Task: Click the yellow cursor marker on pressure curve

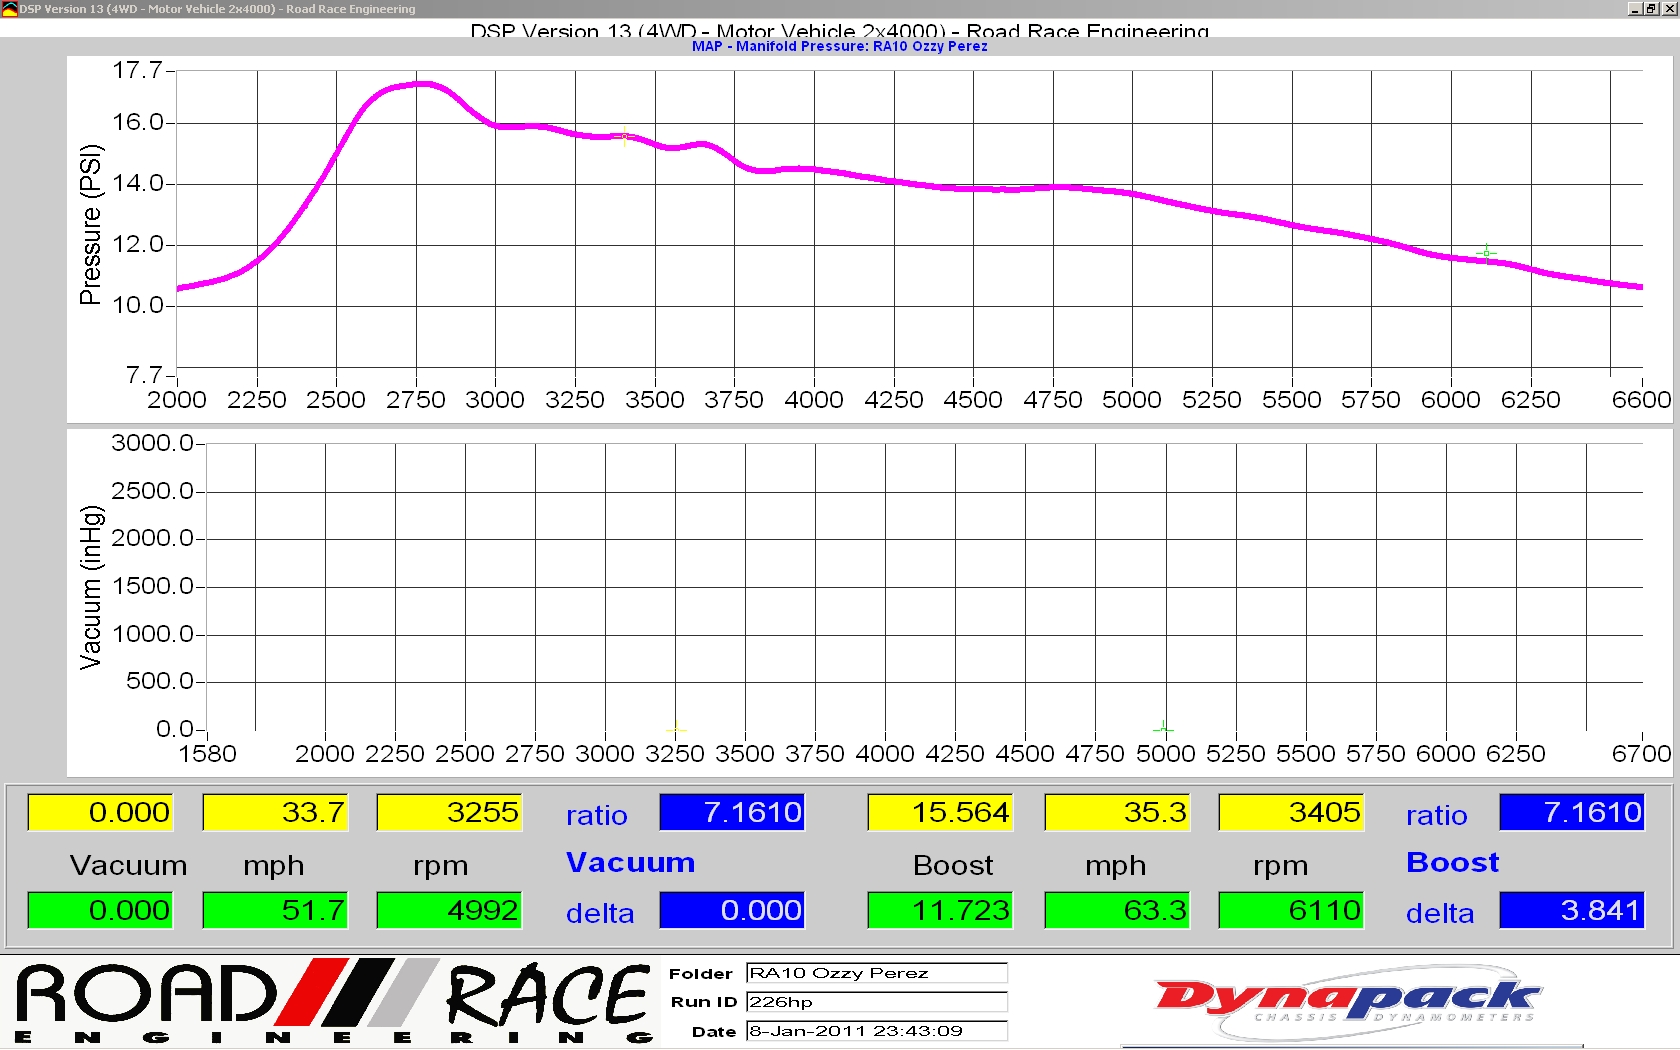Action: point(625,136)
